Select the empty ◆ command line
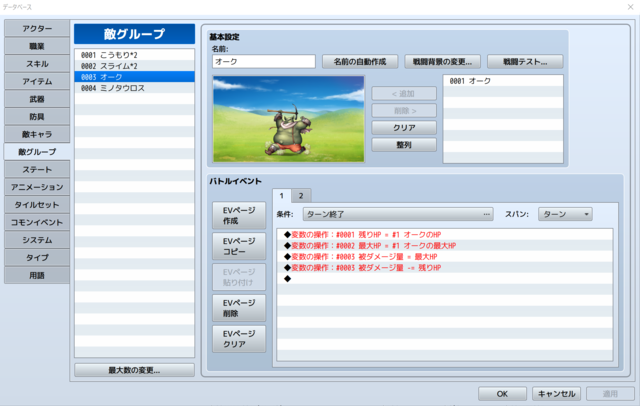The width and height of the screenshot is (640, 406). coord(445,279)
